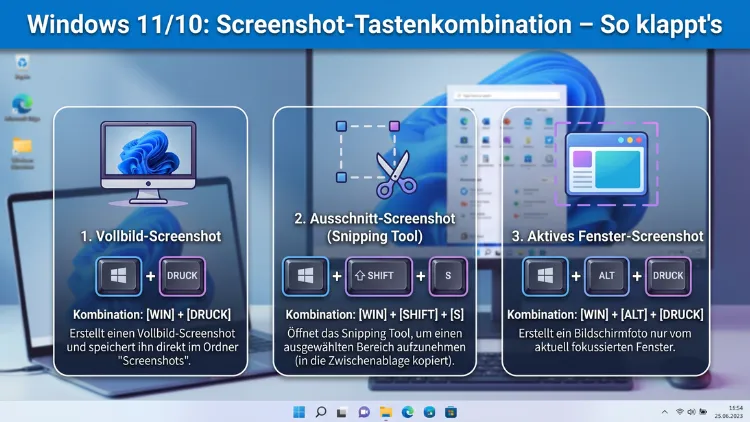Image resolution: width=750 pixels, height=422 pixels.
Task: Click the Windows key under Vollbild-Screenshot
Action: (x=119, y=276)
